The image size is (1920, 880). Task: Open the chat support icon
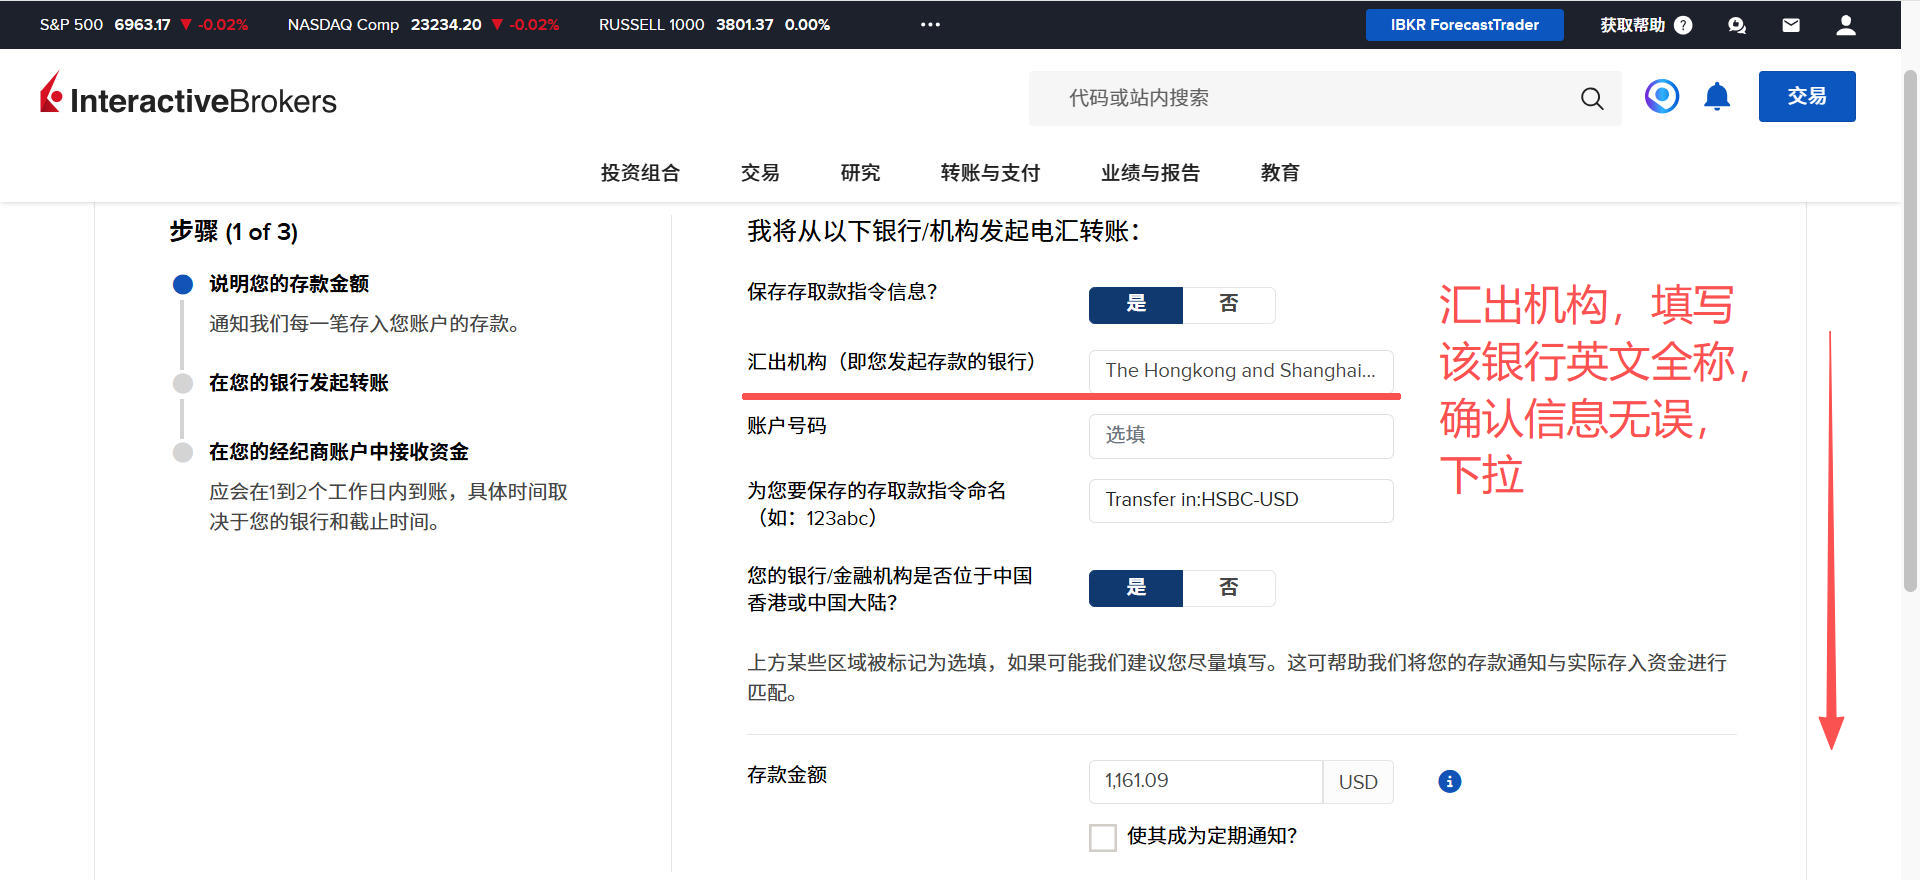click(x=1737, y=25)
